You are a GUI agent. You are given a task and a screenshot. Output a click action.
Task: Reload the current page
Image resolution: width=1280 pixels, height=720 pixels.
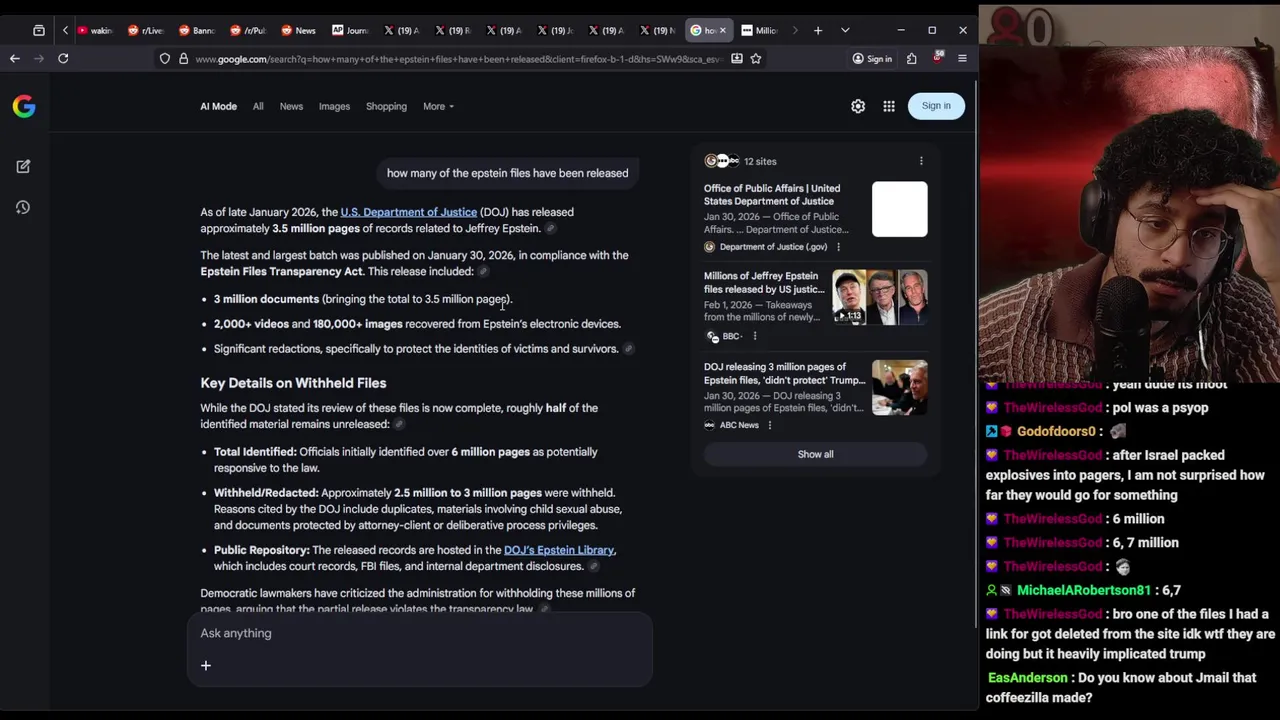(63, 59)
